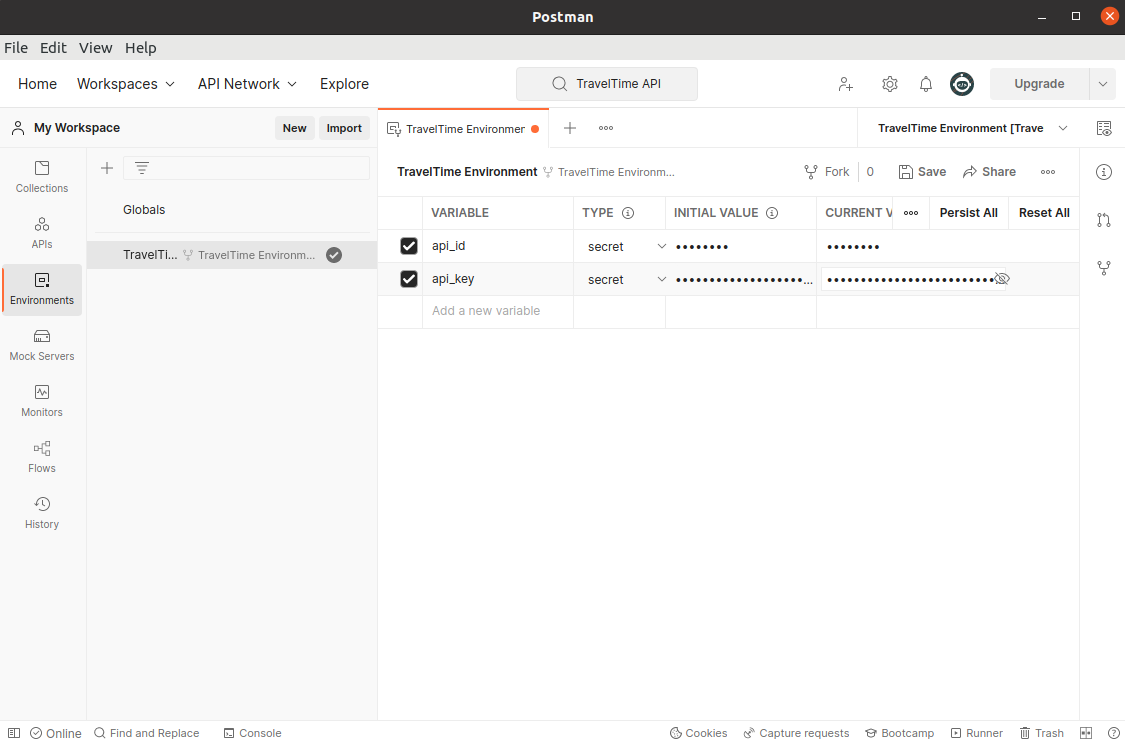Open the Postman Console
Viewport: 1125px width, 745px height.
coord(252,732)
